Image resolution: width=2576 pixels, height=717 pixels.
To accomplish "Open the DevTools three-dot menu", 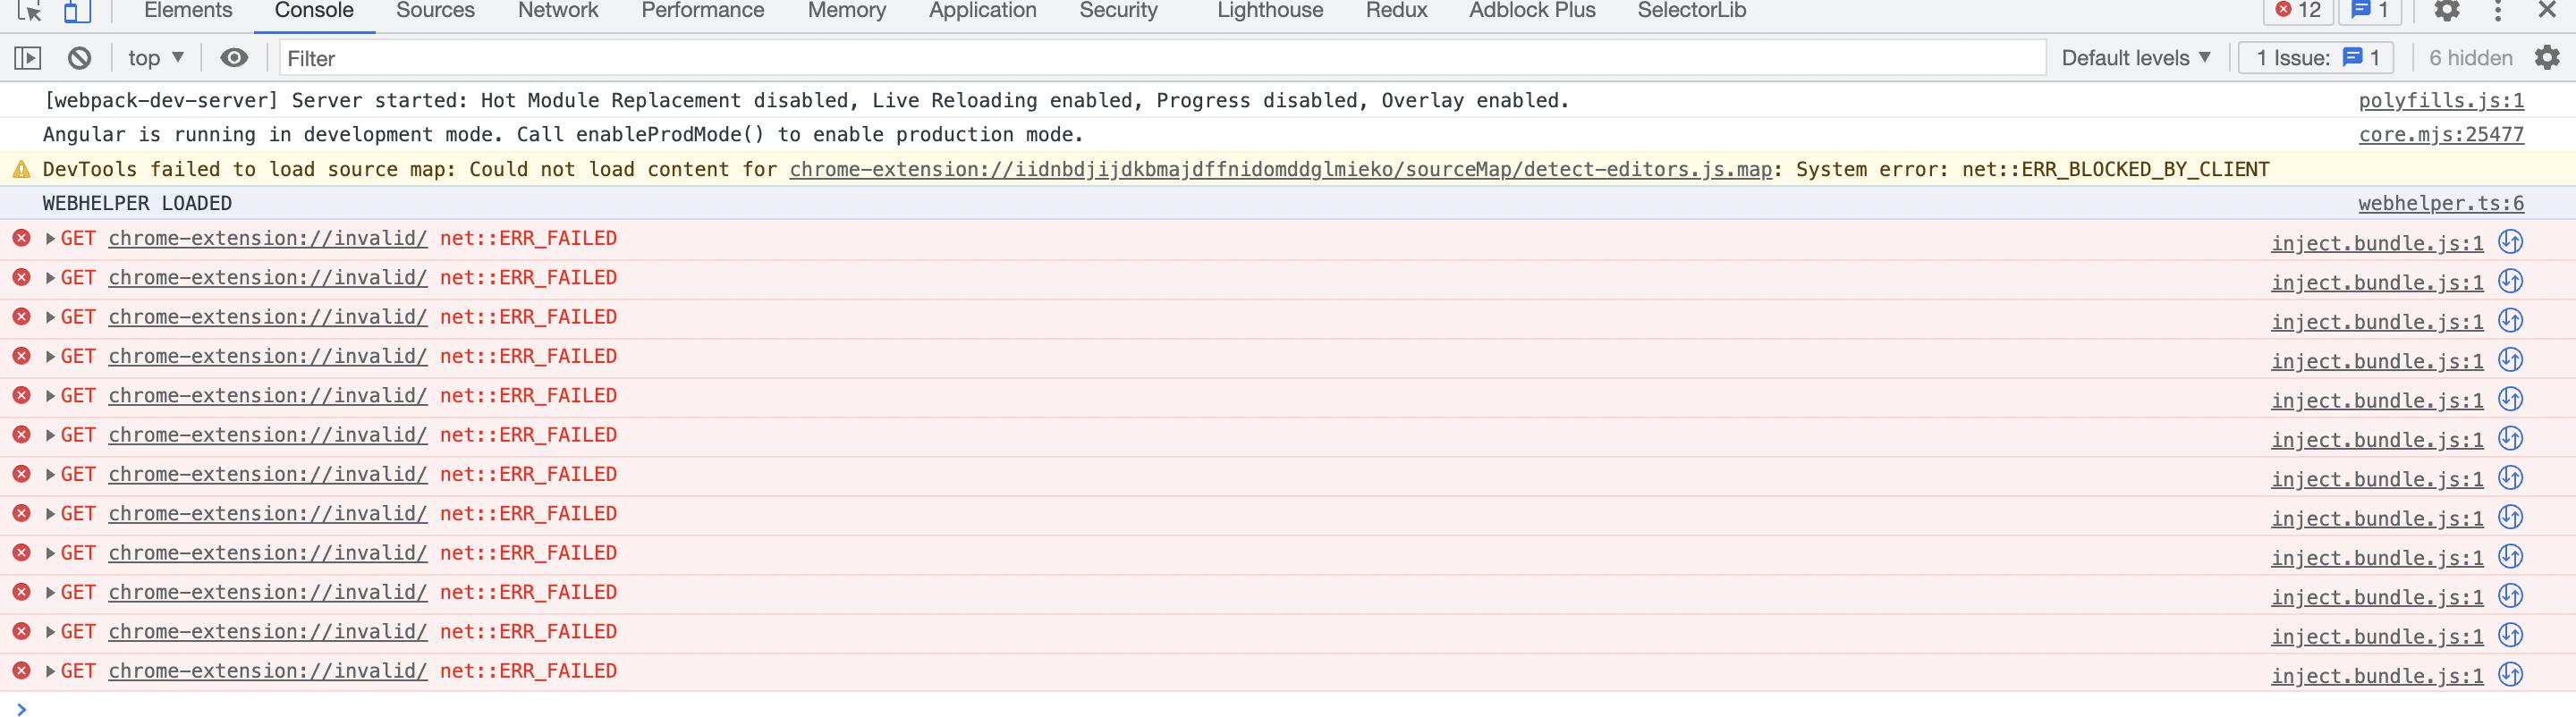I will (x=2497, y=11).
